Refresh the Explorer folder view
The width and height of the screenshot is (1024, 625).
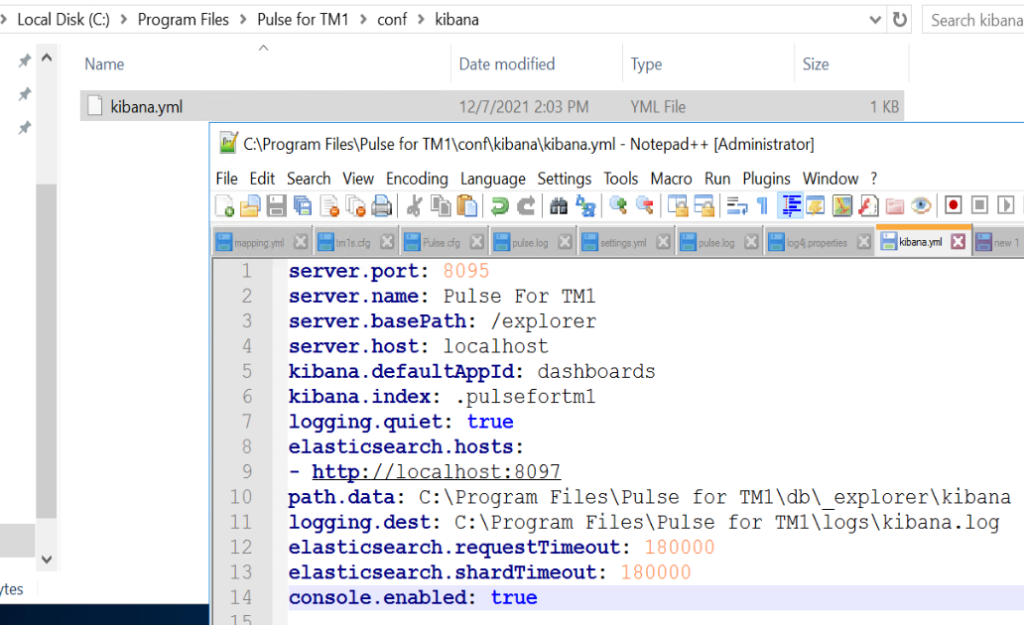coord(900,20)
